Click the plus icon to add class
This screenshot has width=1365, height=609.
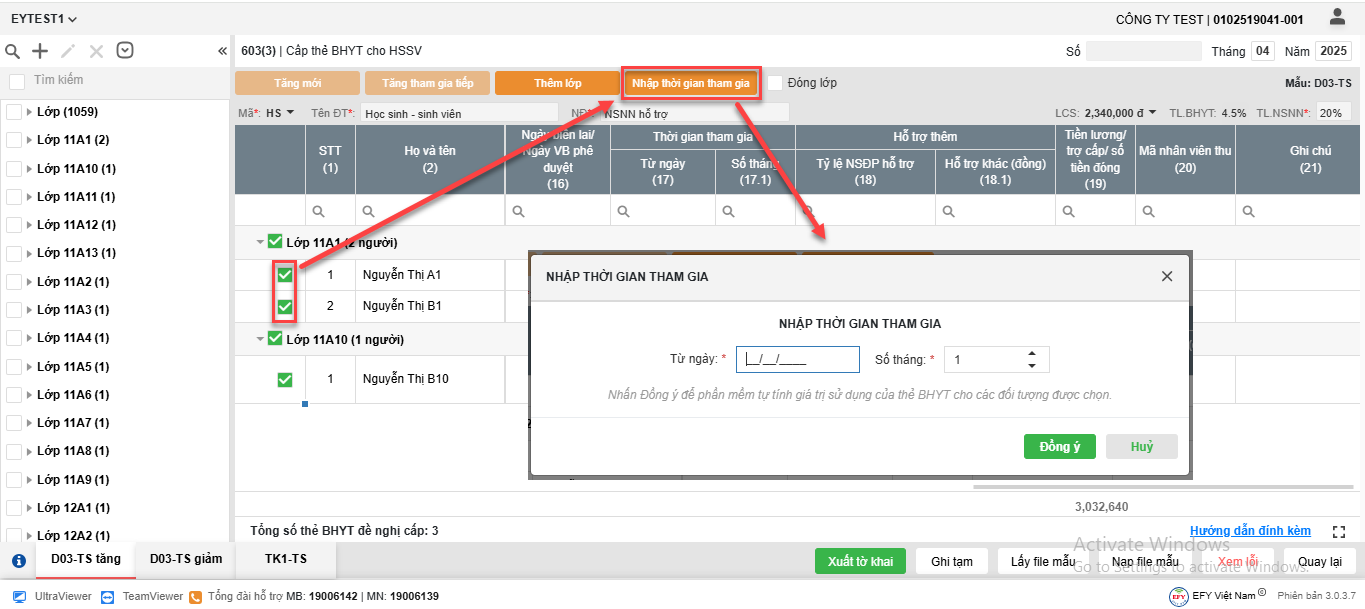pos(40,51)
